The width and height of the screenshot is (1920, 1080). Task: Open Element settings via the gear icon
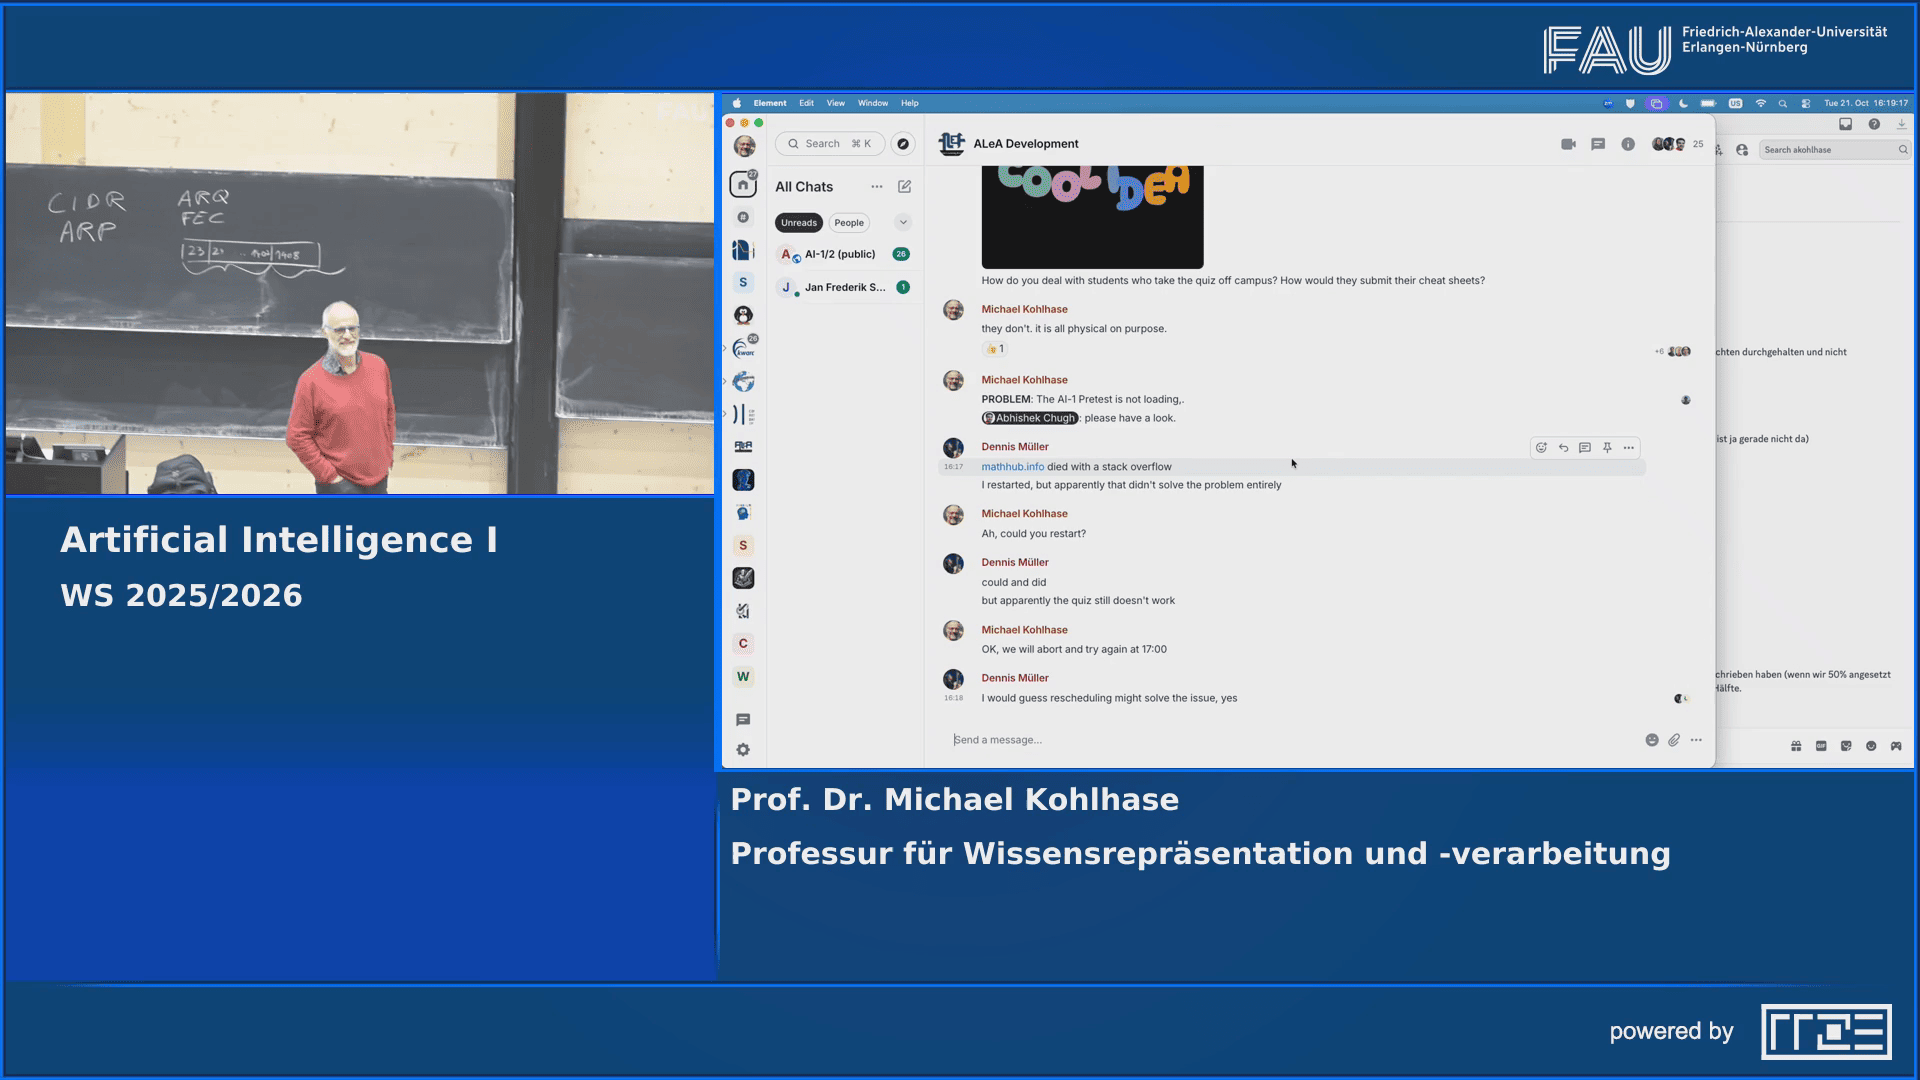pos(742,749)
